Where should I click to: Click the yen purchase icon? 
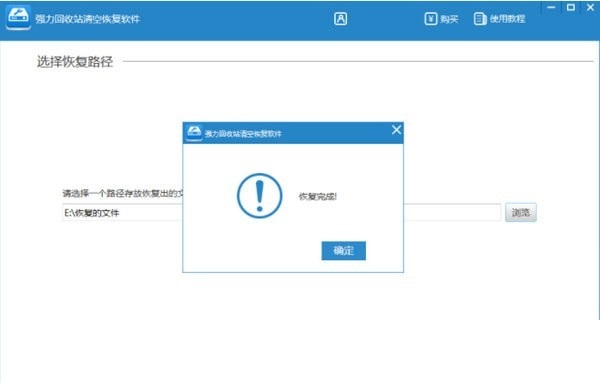[430, 19]
